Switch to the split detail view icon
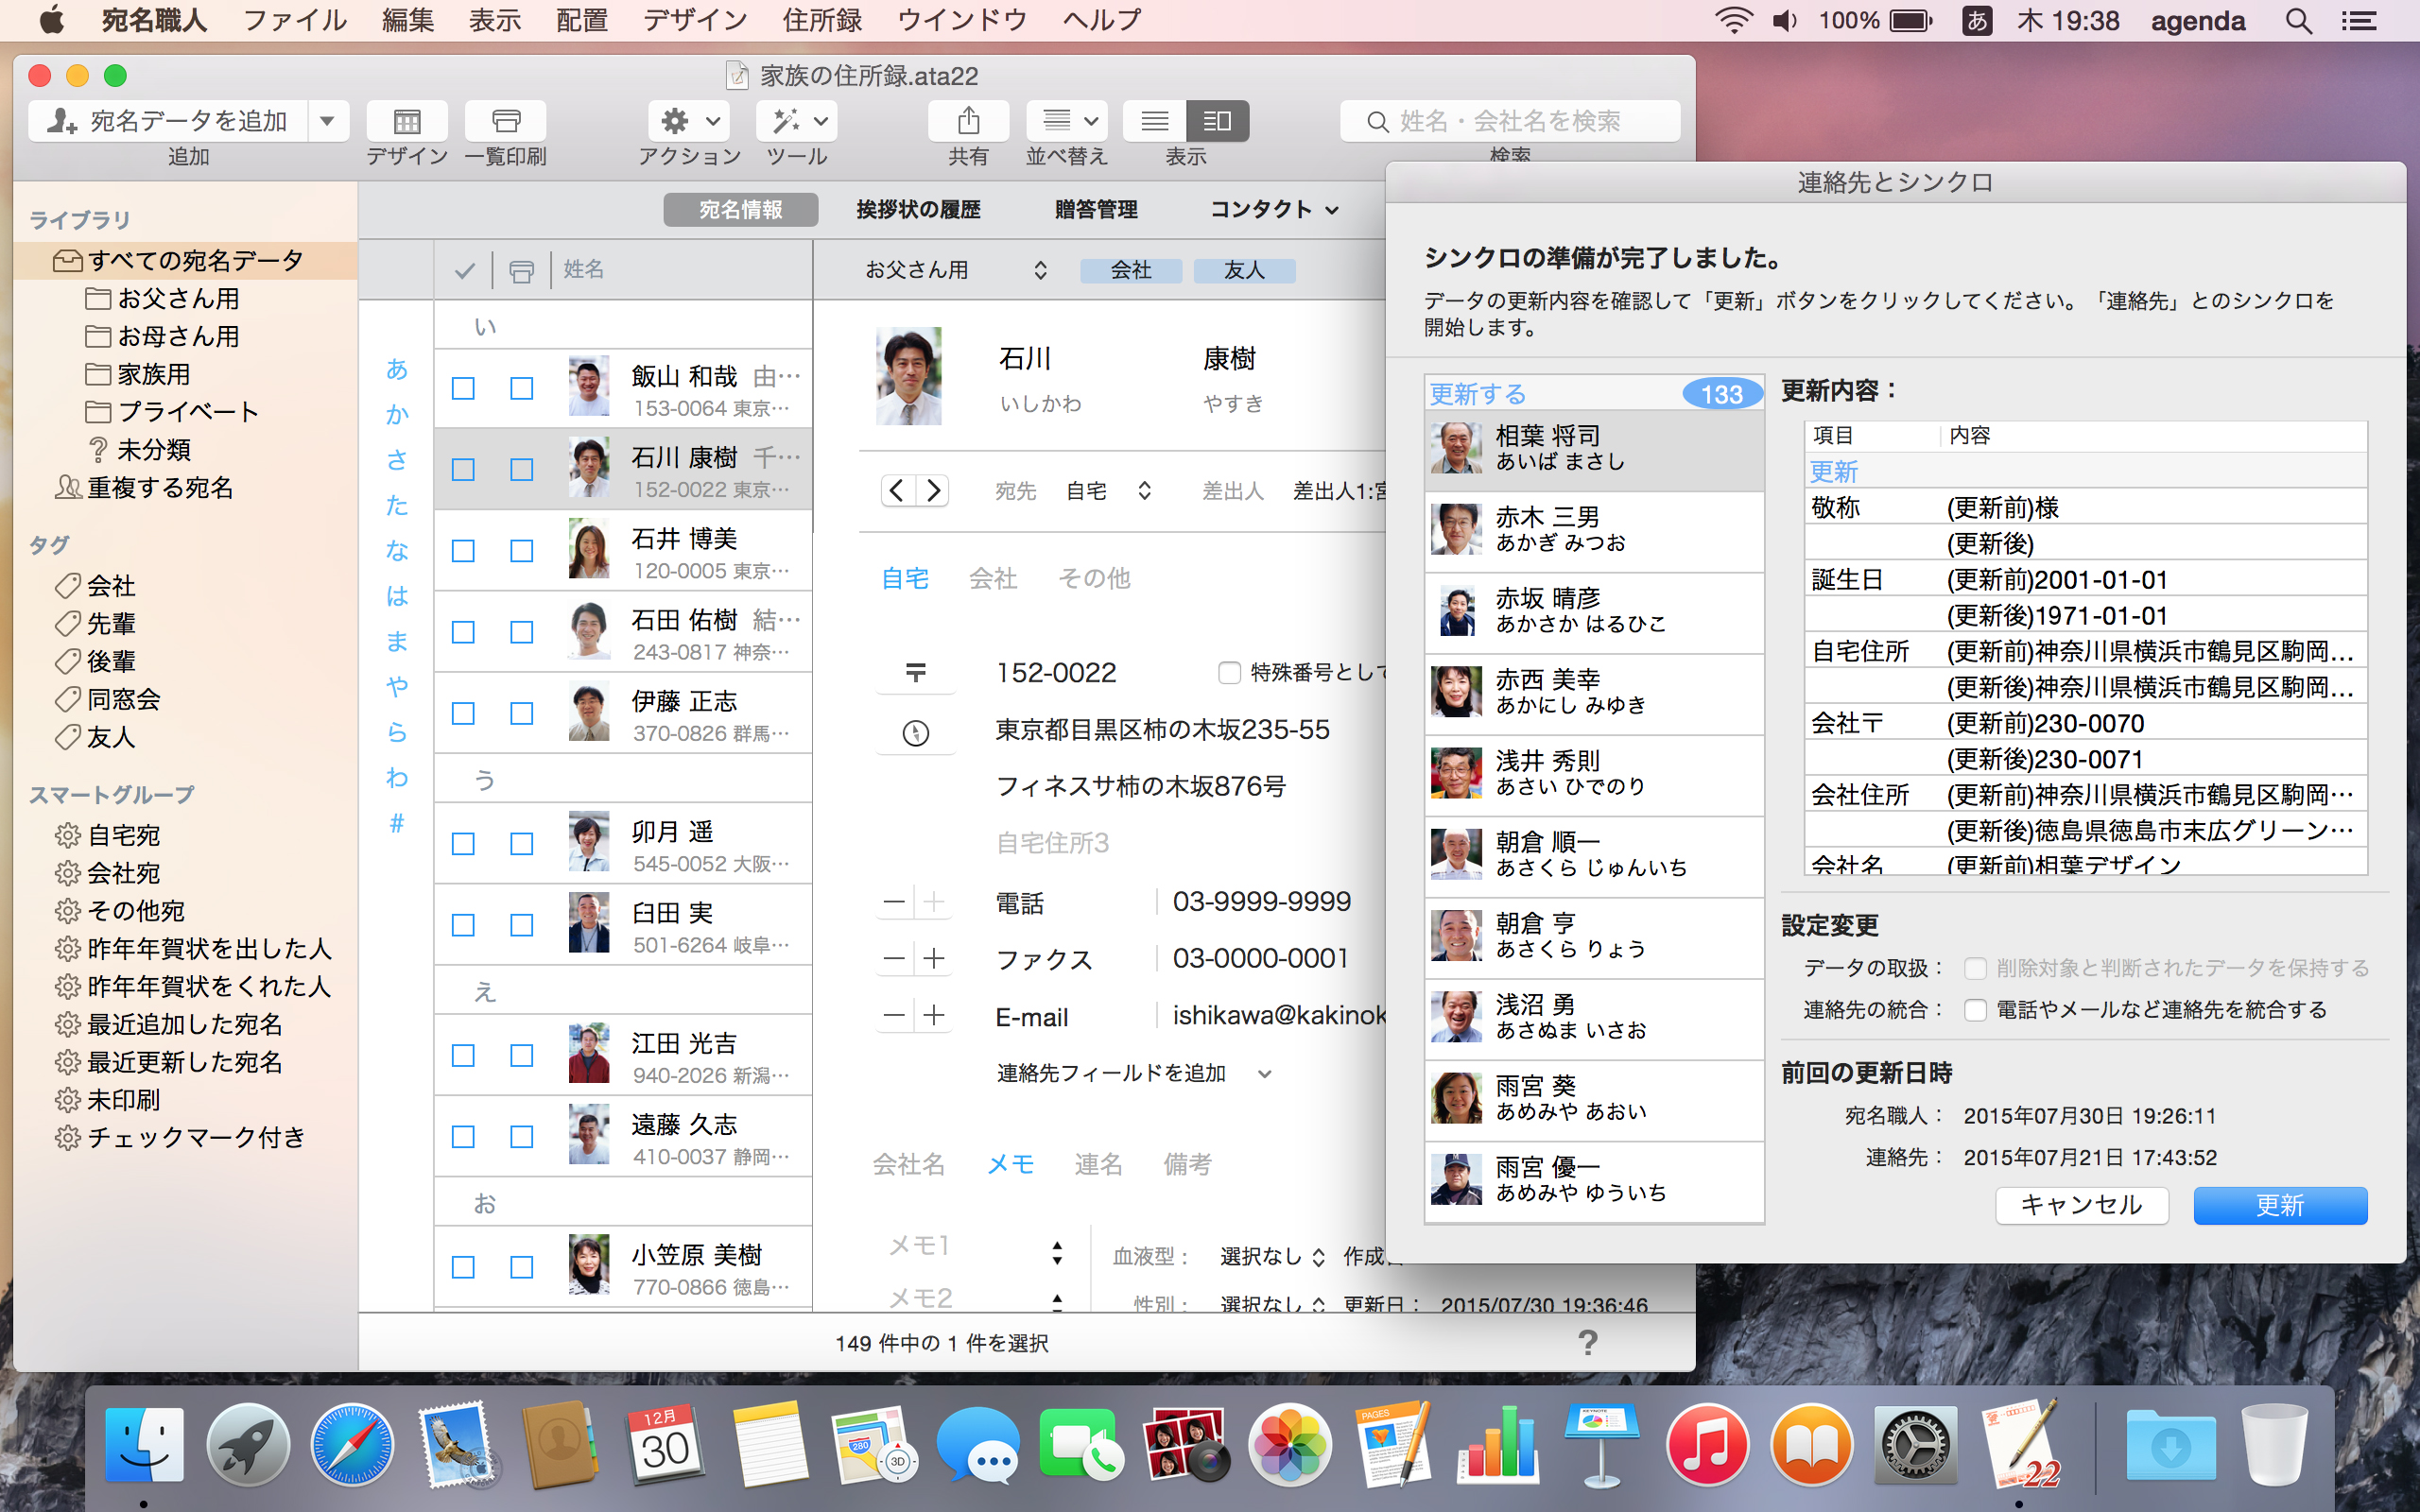 click(x=1217, y=122)
